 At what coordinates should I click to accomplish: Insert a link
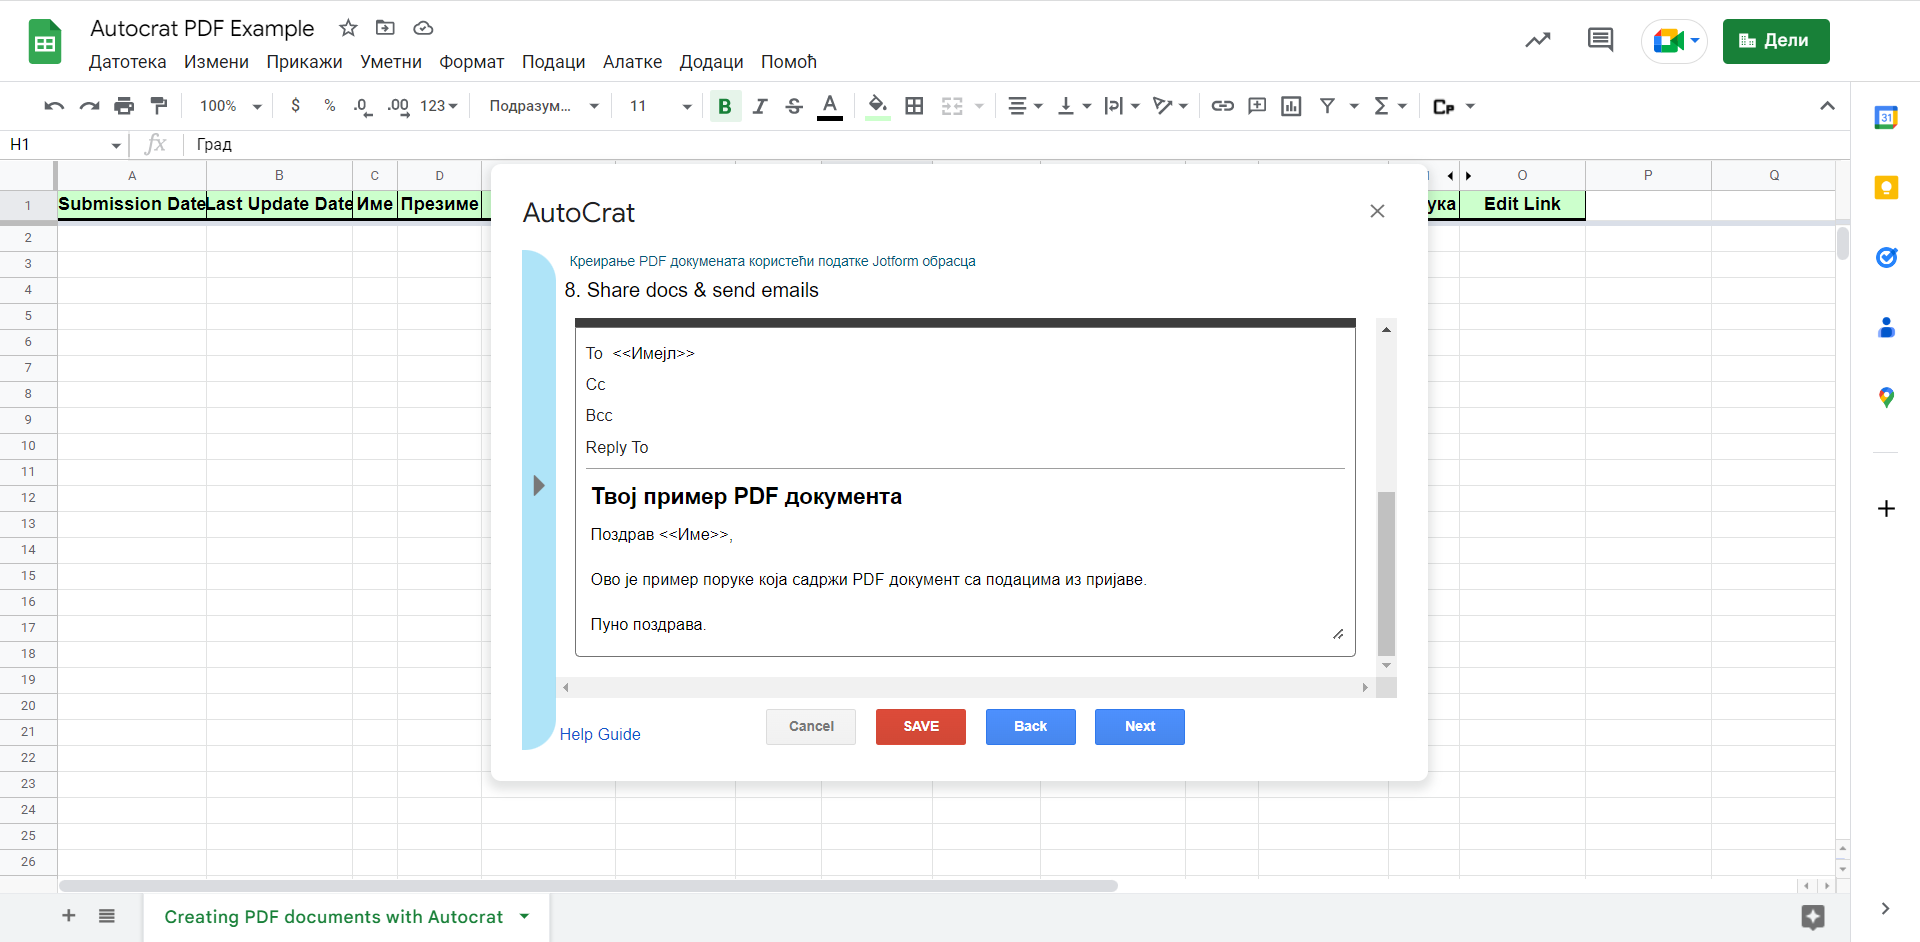click(x=1222, y=106)
